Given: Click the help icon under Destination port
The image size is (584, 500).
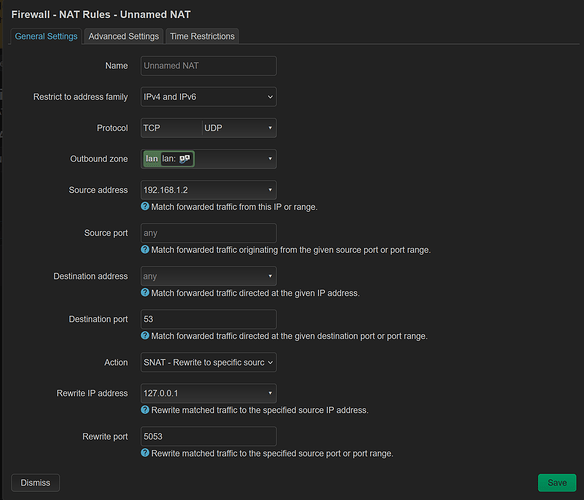Looking at the screenshot, I should (x=145, y=335).
